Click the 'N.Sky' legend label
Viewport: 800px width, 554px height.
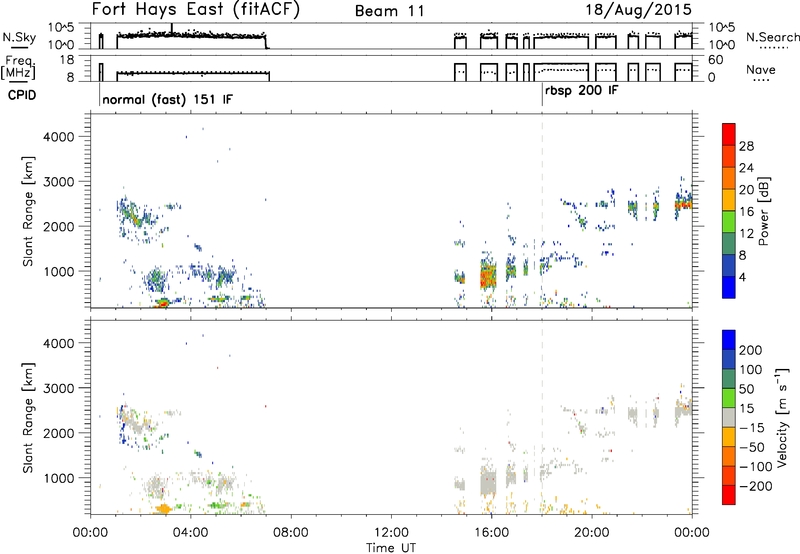[x=19, y=37]
